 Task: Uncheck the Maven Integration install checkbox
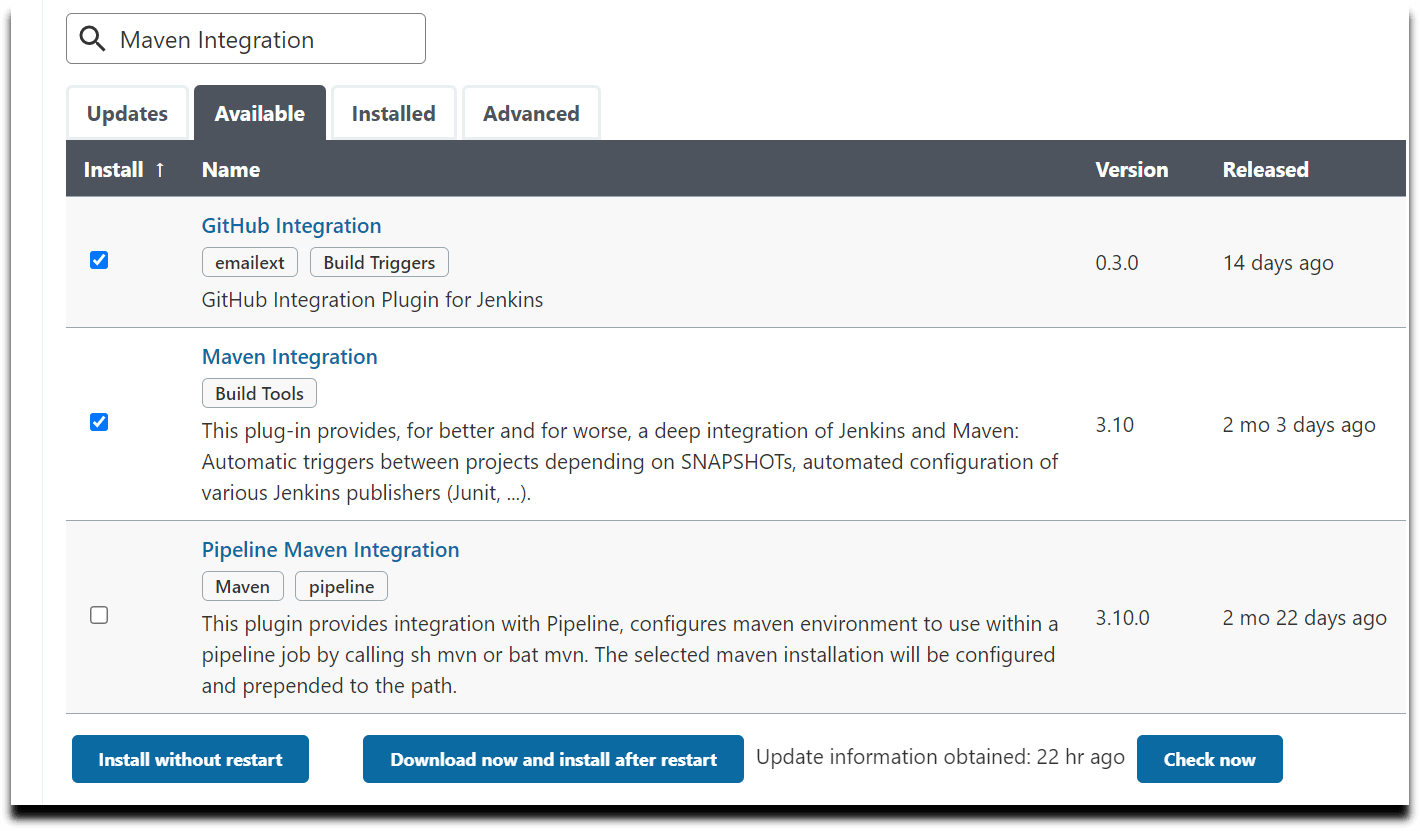(99, 422)
